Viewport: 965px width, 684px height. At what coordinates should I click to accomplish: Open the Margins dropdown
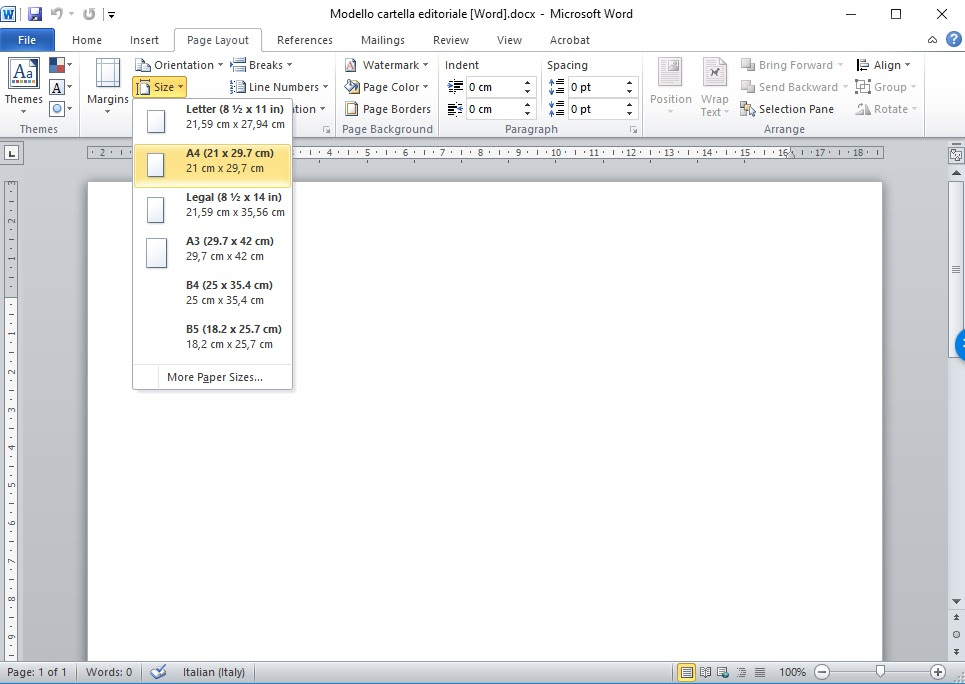click(108, 86)
